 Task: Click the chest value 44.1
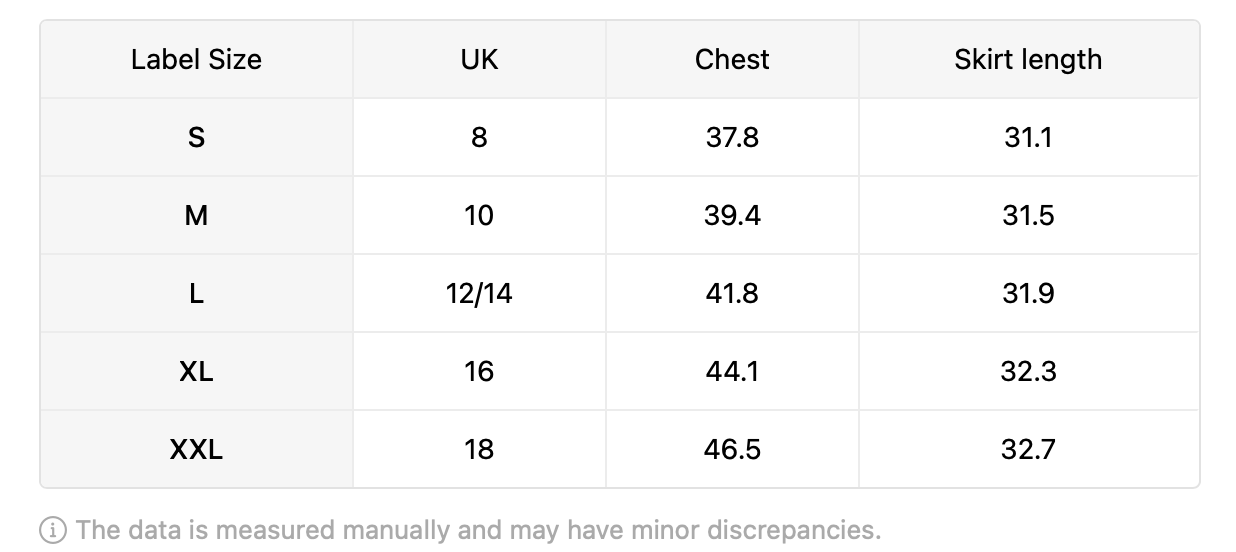pyautogui.click(x=732, y=371)
